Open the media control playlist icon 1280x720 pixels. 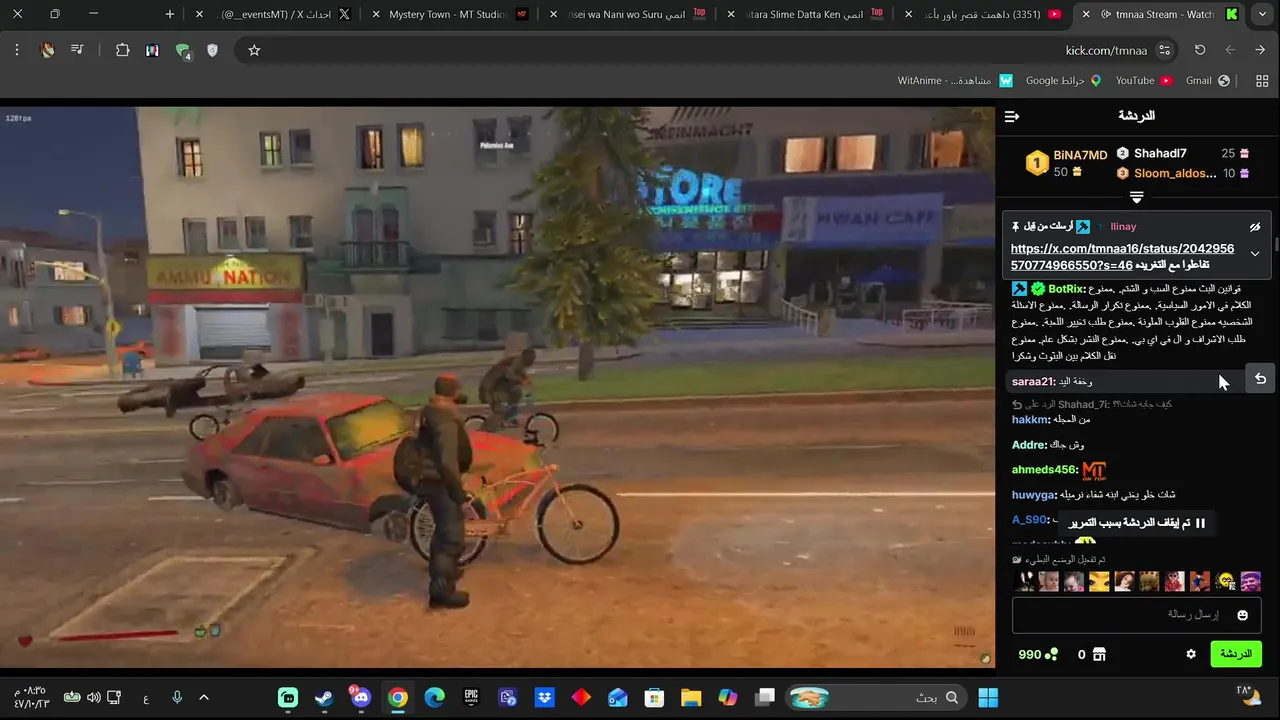[77, 50]
